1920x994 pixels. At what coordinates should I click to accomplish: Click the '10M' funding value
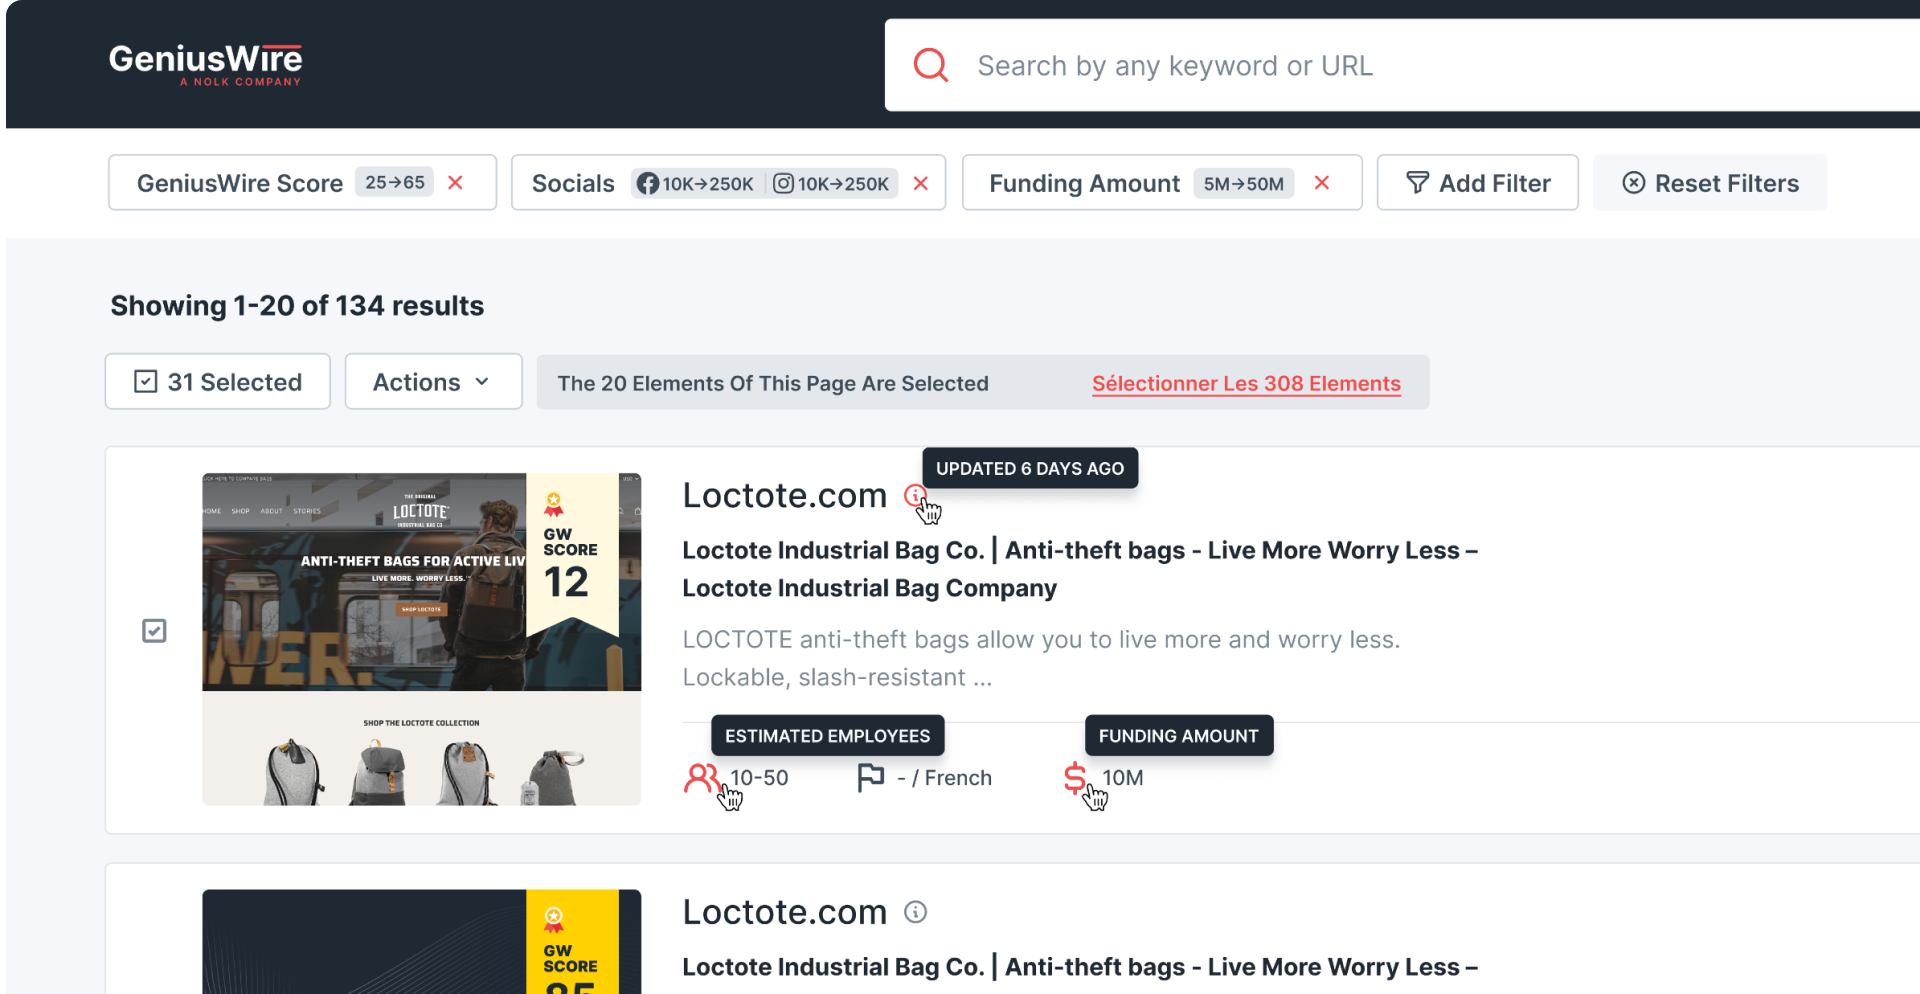click(1122, 778)
